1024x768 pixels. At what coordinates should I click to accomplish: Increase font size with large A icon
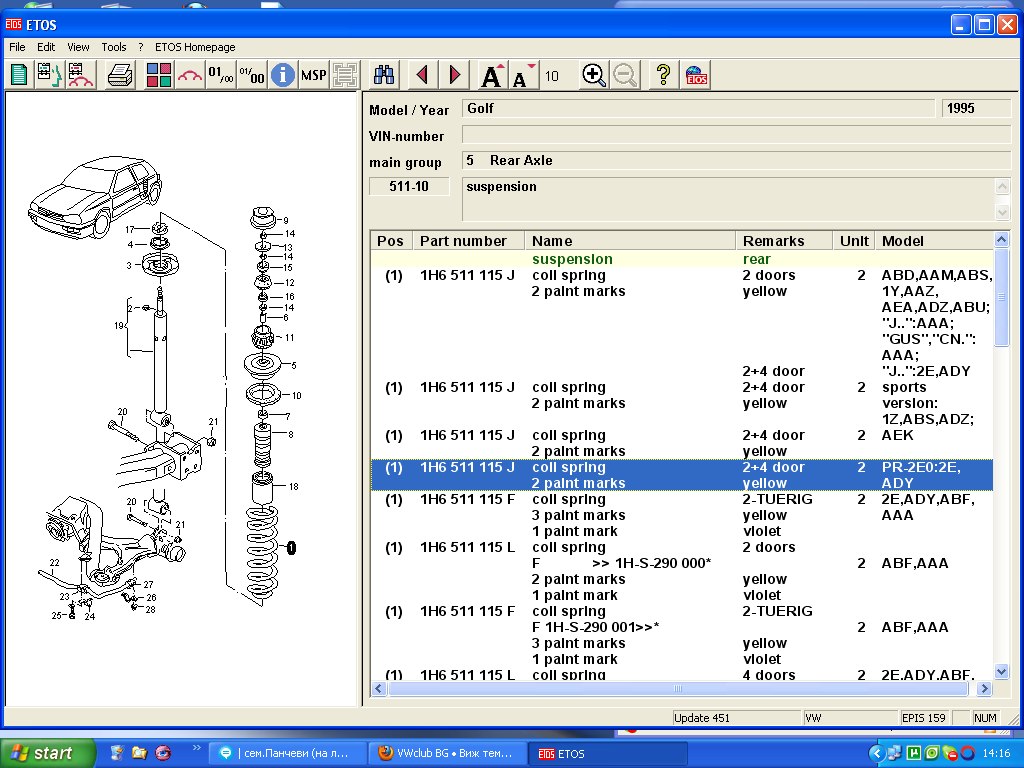tap(491, 75)
